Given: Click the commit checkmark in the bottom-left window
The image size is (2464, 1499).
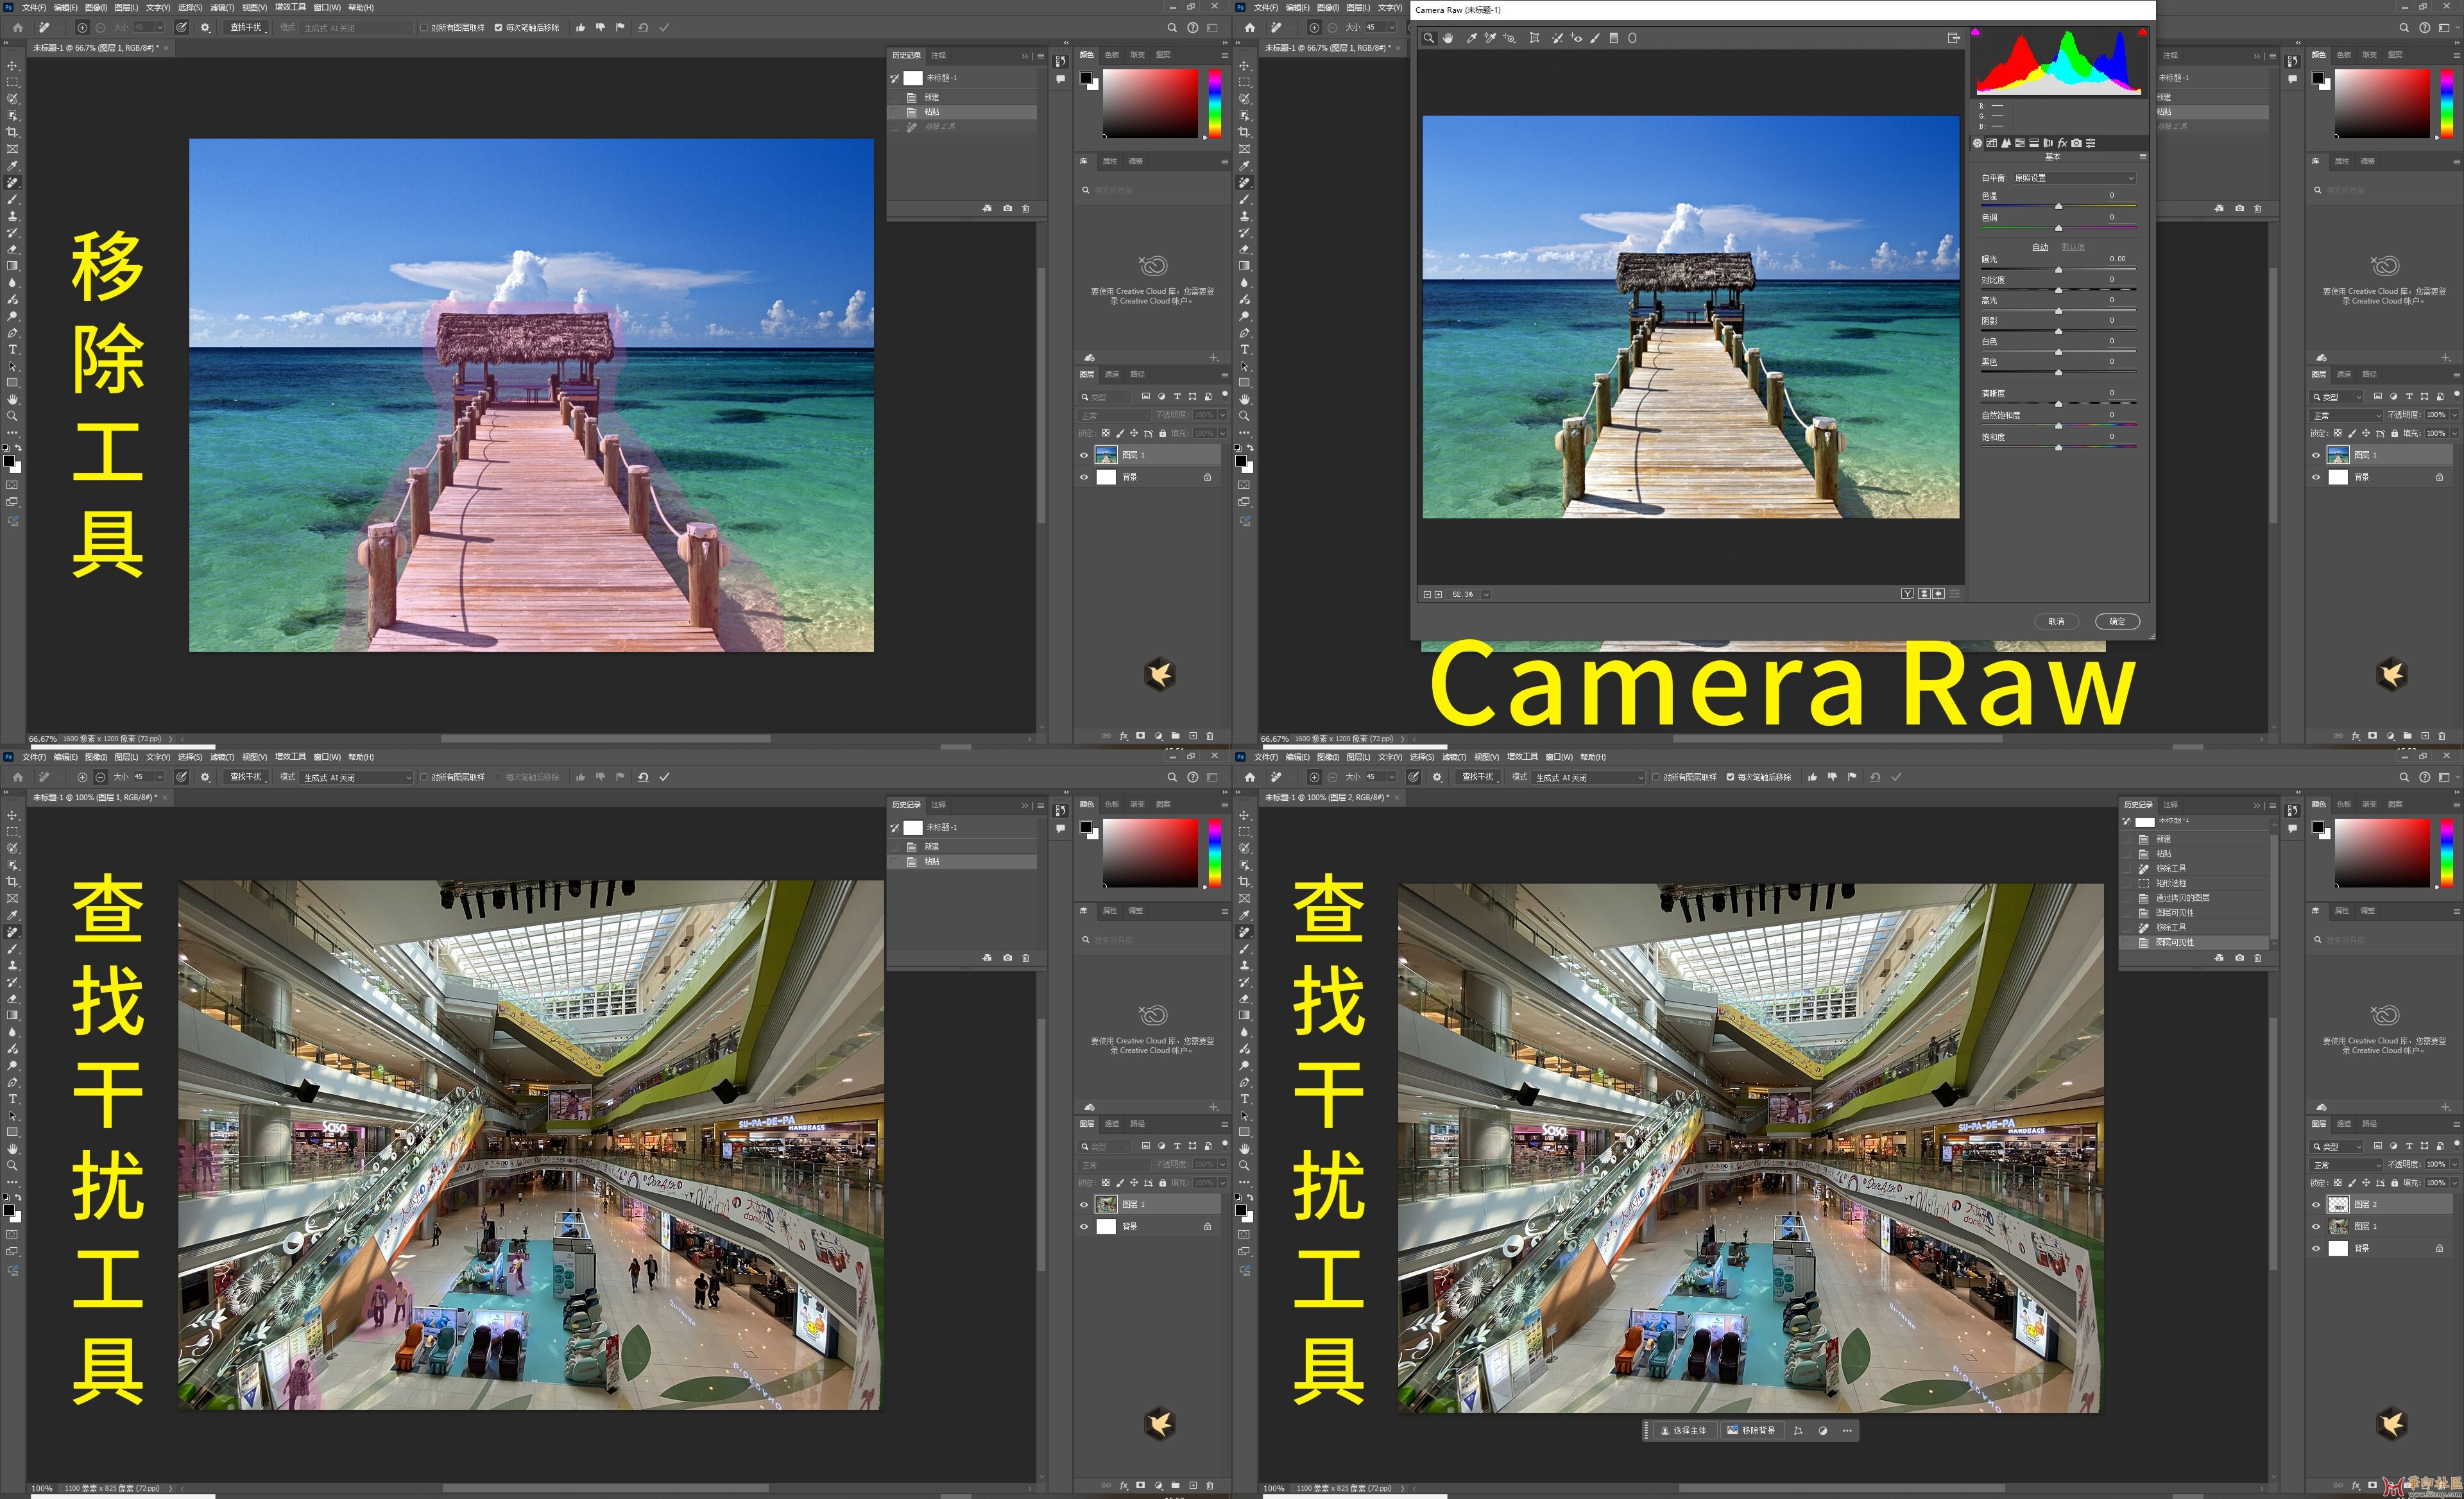Looking at the screenshot, I should [x=664, y=777].
